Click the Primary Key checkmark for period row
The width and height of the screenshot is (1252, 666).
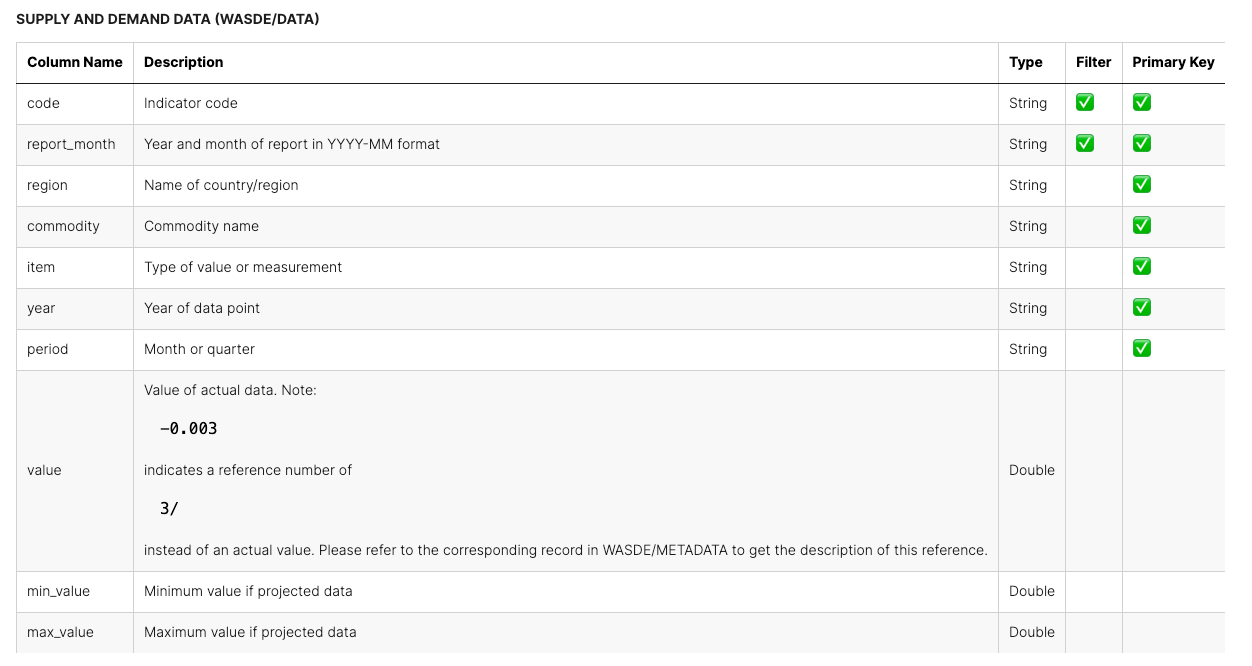pos(1142,349)
